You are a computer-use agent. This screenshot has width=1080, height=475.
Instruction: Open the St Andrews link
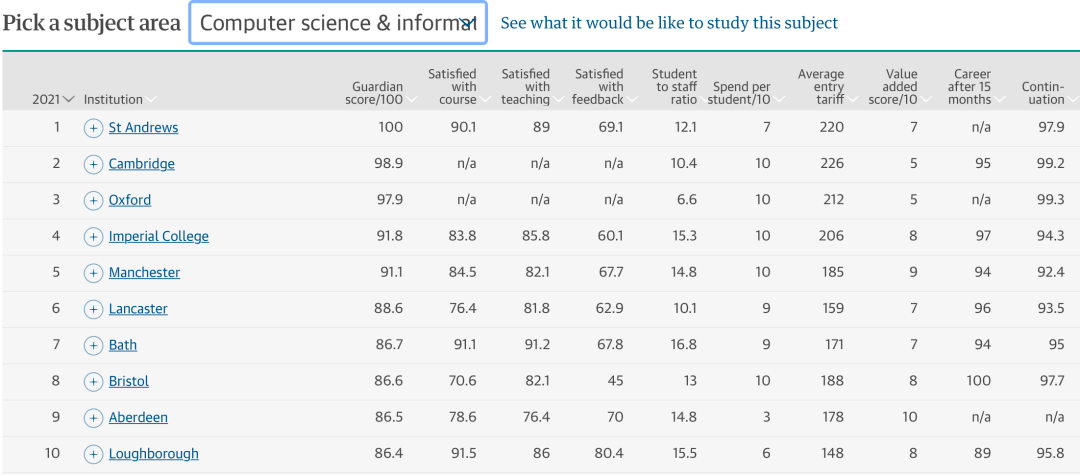[x=143, y=127]
